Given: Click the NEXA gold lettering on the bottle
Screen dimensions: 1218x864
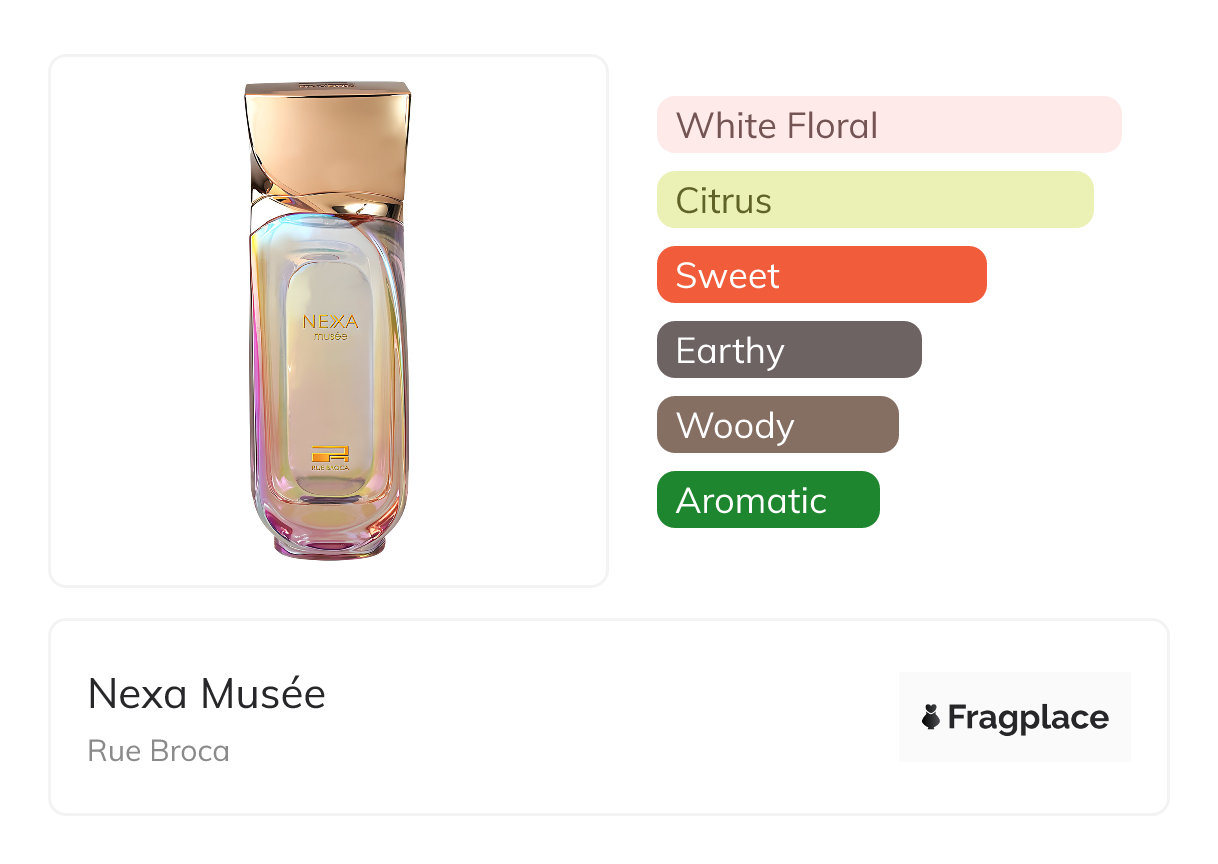Looking at the screenshot, I should [x=330, y=321].
